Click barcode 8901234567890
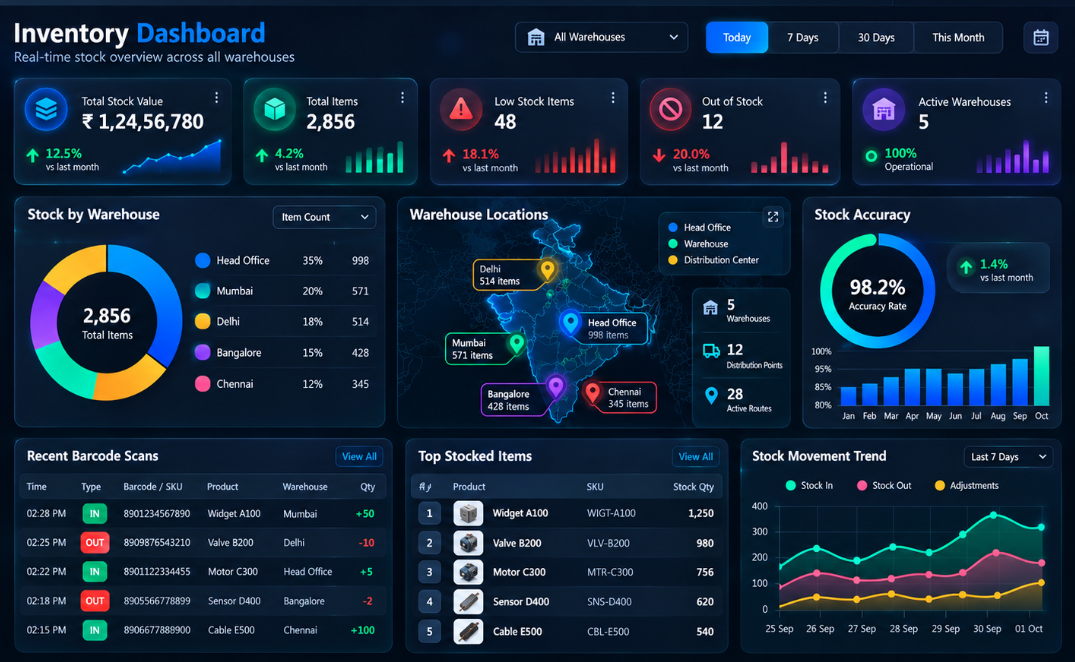This screenshot has height=662, width=1075. (157, 513)
